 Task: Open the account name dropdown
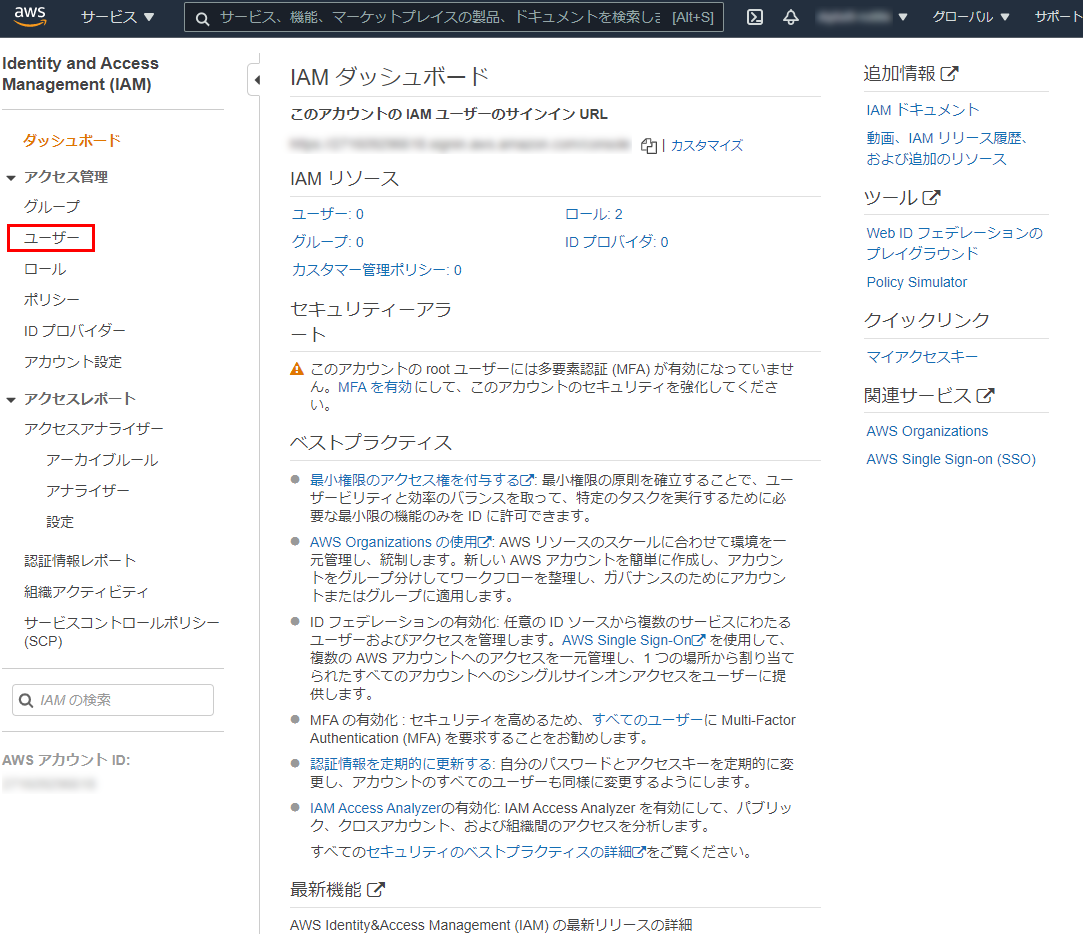click(x=861, y=17)
